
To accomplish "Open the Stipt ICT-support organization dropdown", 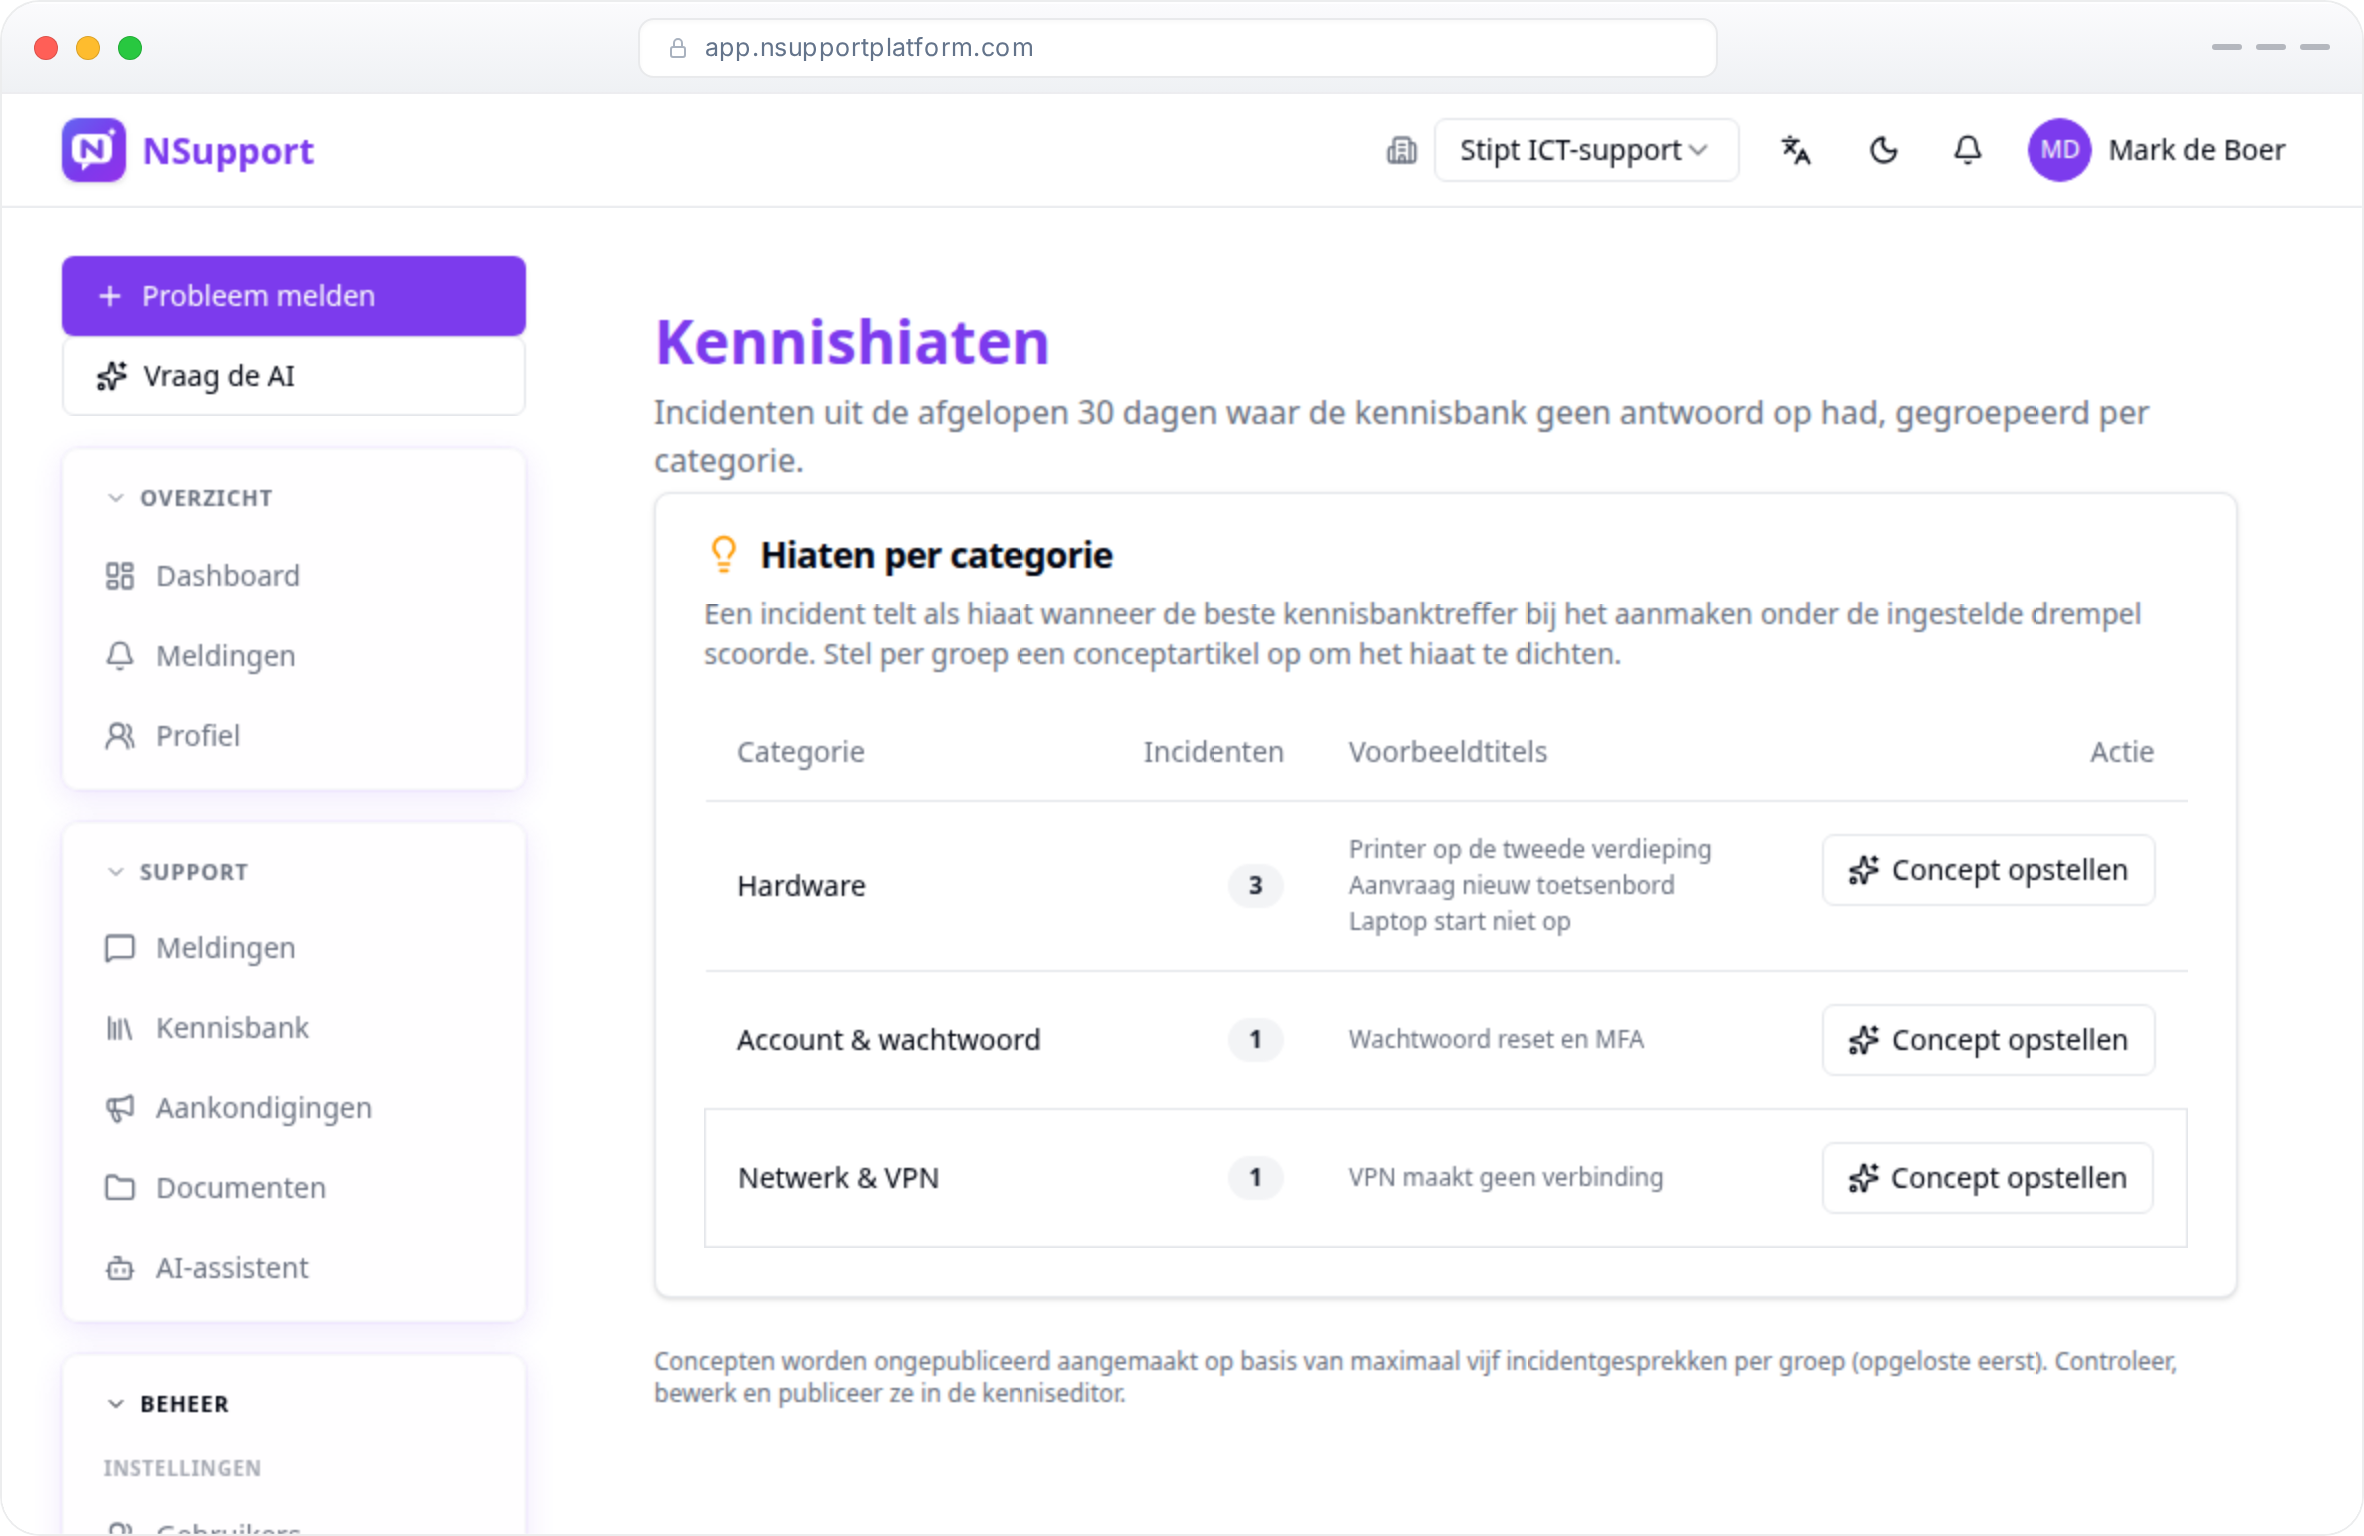I will pos(1586,150).
